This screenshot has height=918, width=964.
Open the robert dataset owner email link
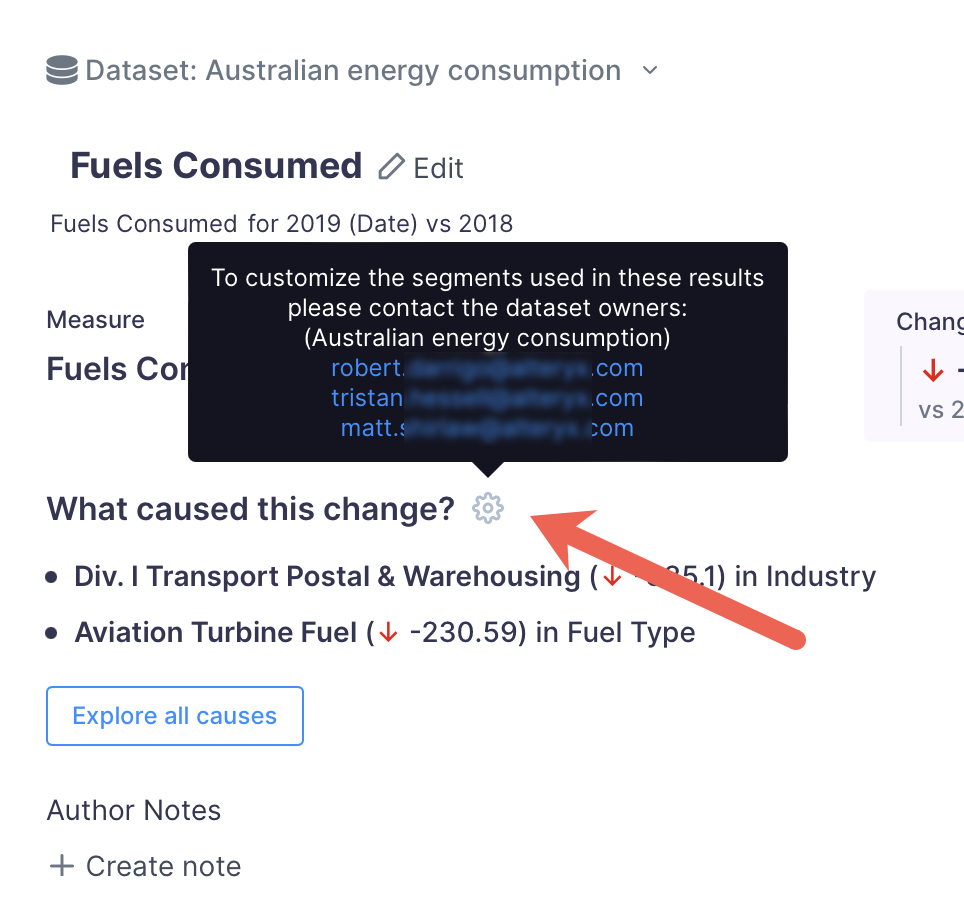click(x=487, y=368)
